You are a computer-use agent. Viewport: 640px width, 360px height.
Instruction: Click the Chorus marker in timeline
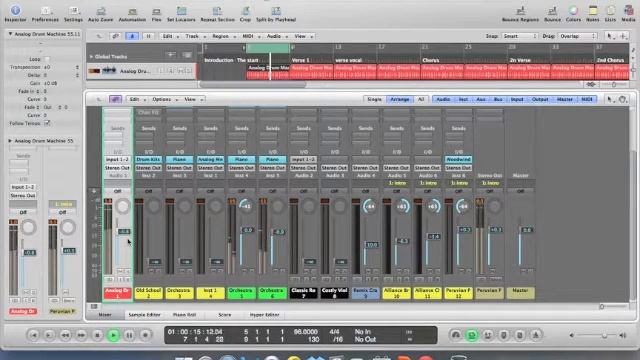point(431,60)
